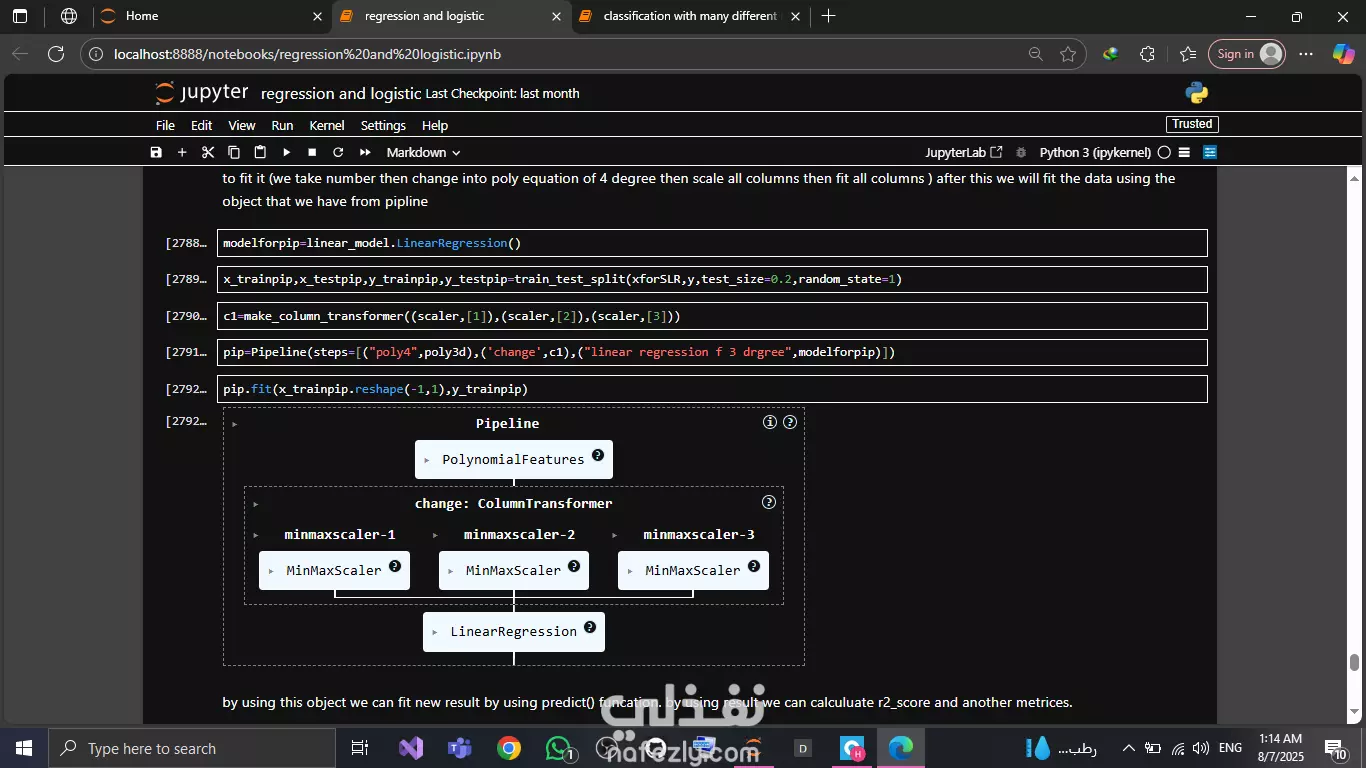Open the Kernel menu

pos(327,125)
